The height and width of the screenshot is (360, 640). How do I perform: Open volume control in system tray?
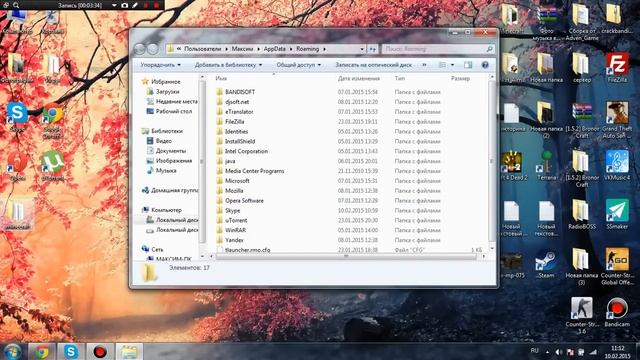point(559,352)
